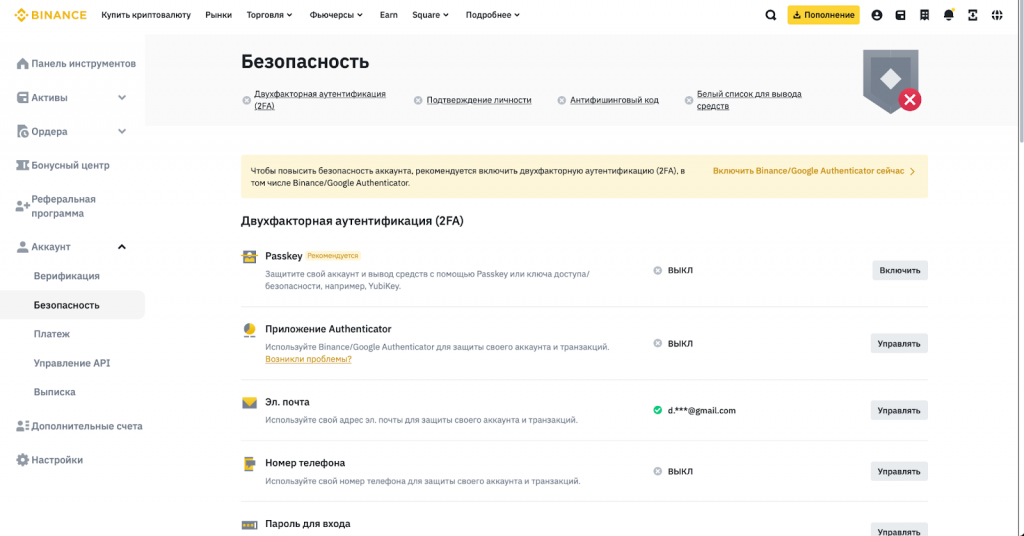The width and height of the screenshot is (1024, 536).
Task: Expand the Активы sidebar section
Action: [122, 98]
